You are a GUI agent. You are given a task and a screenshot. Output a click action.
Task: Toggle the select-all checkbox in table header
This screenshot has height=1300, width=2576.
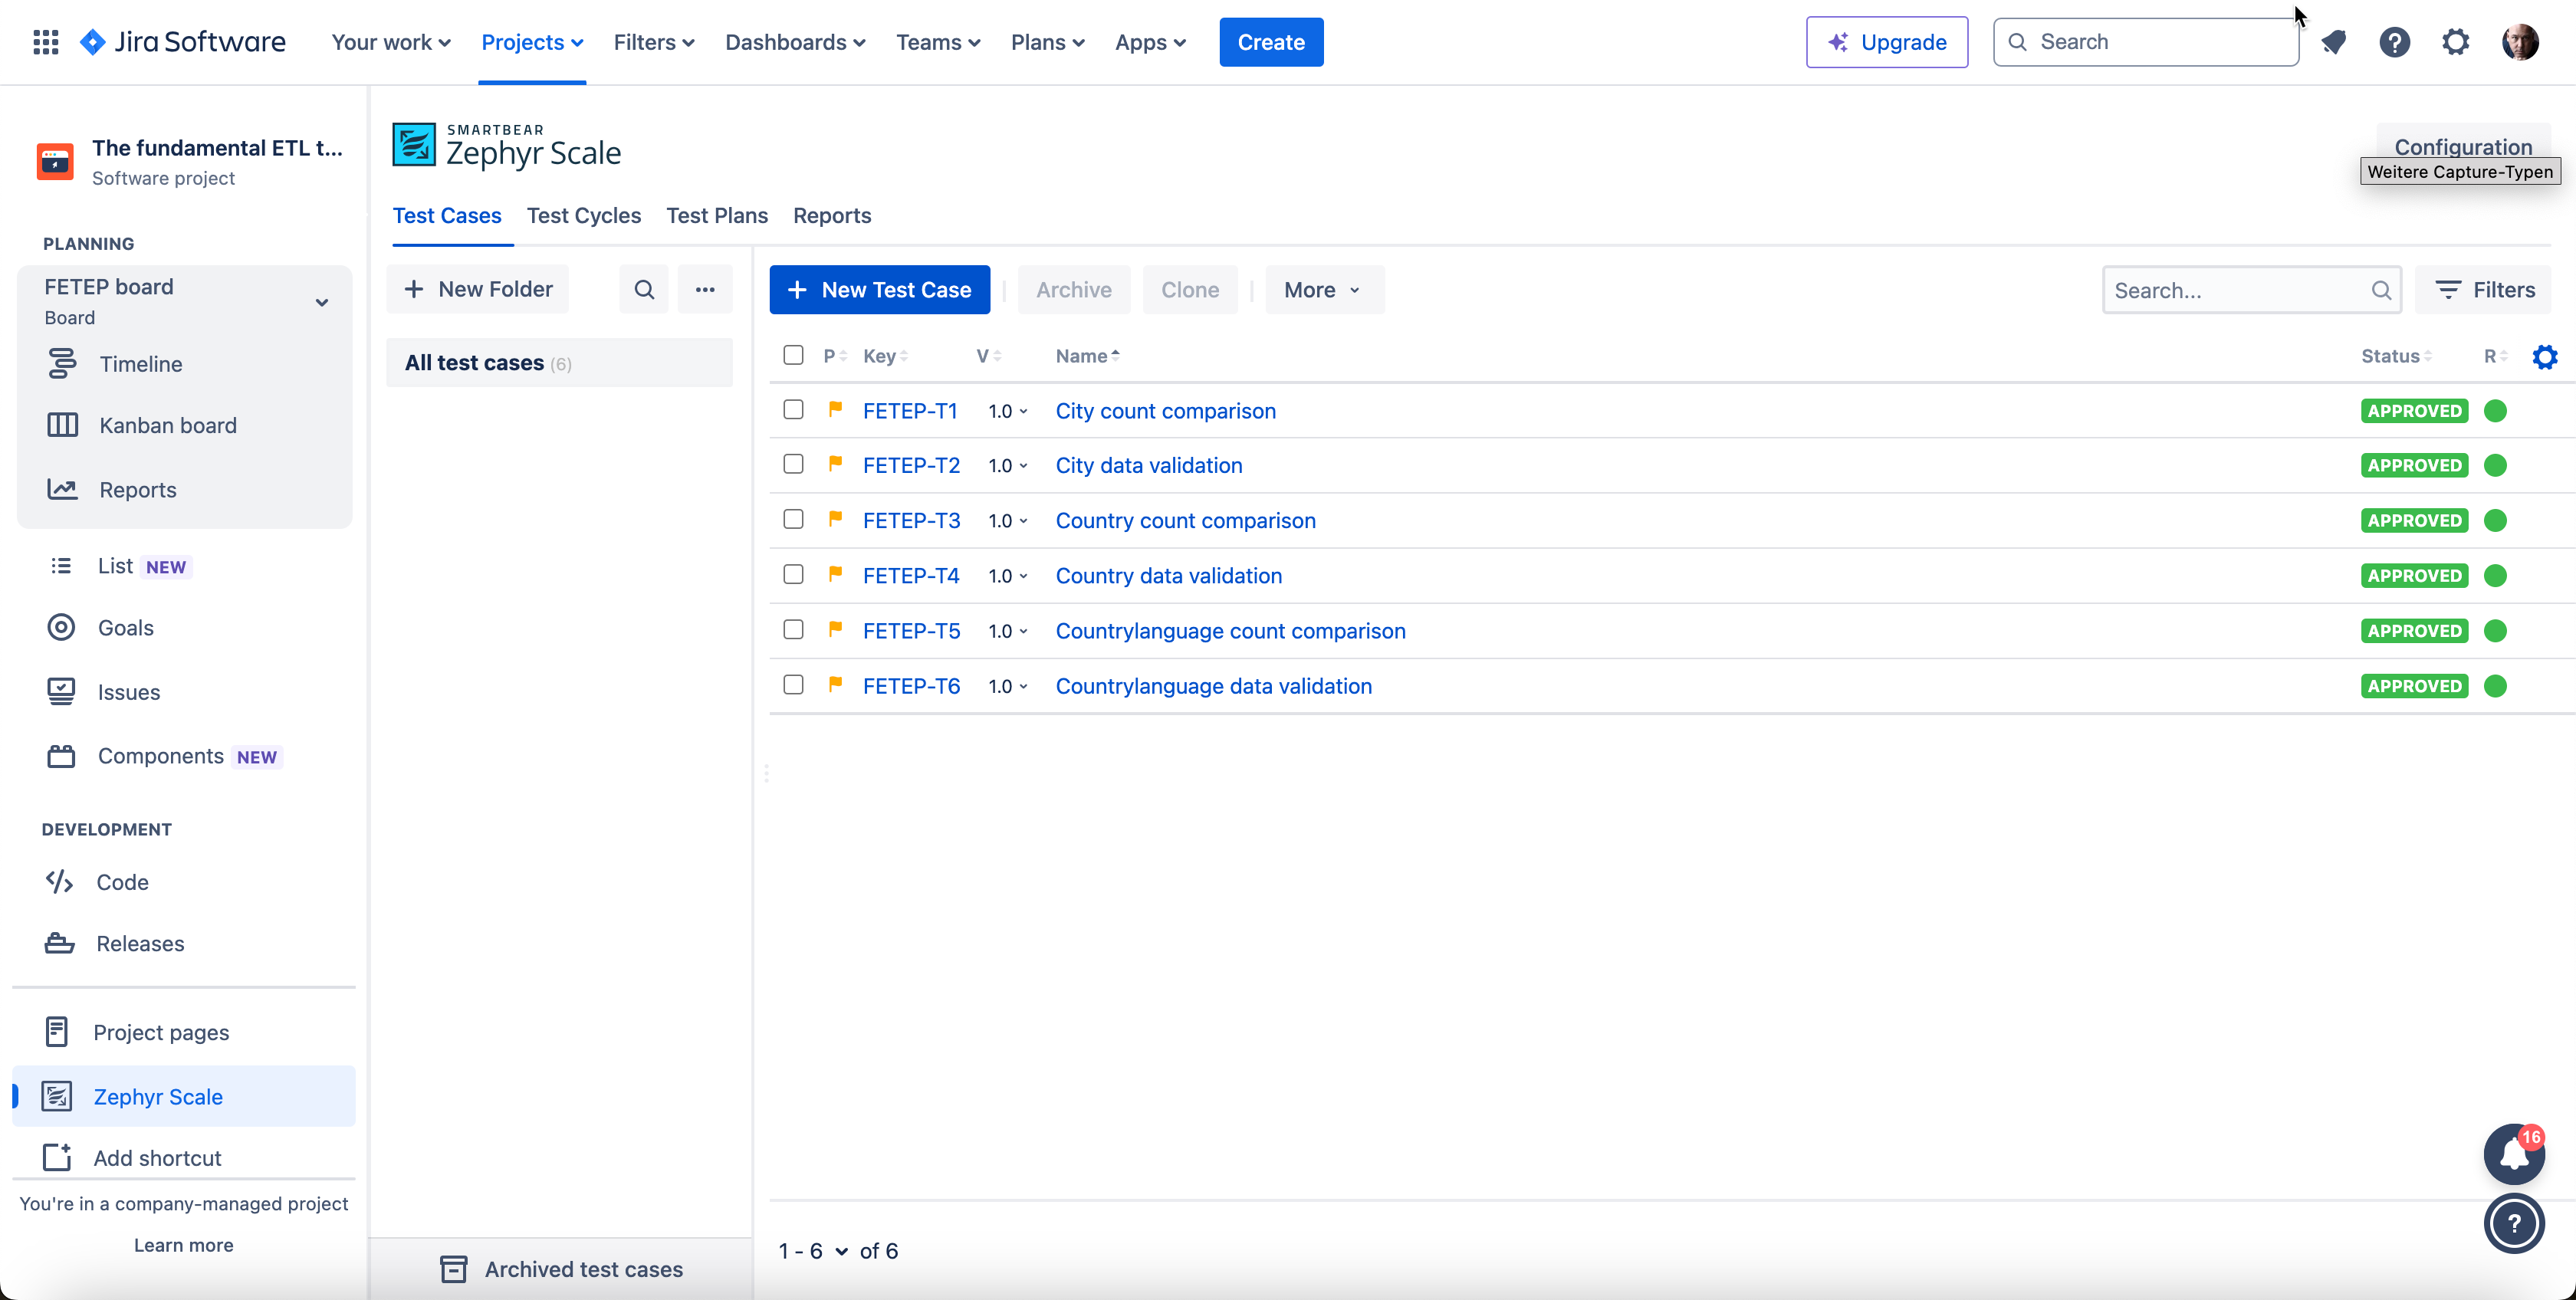pos(793,355)
